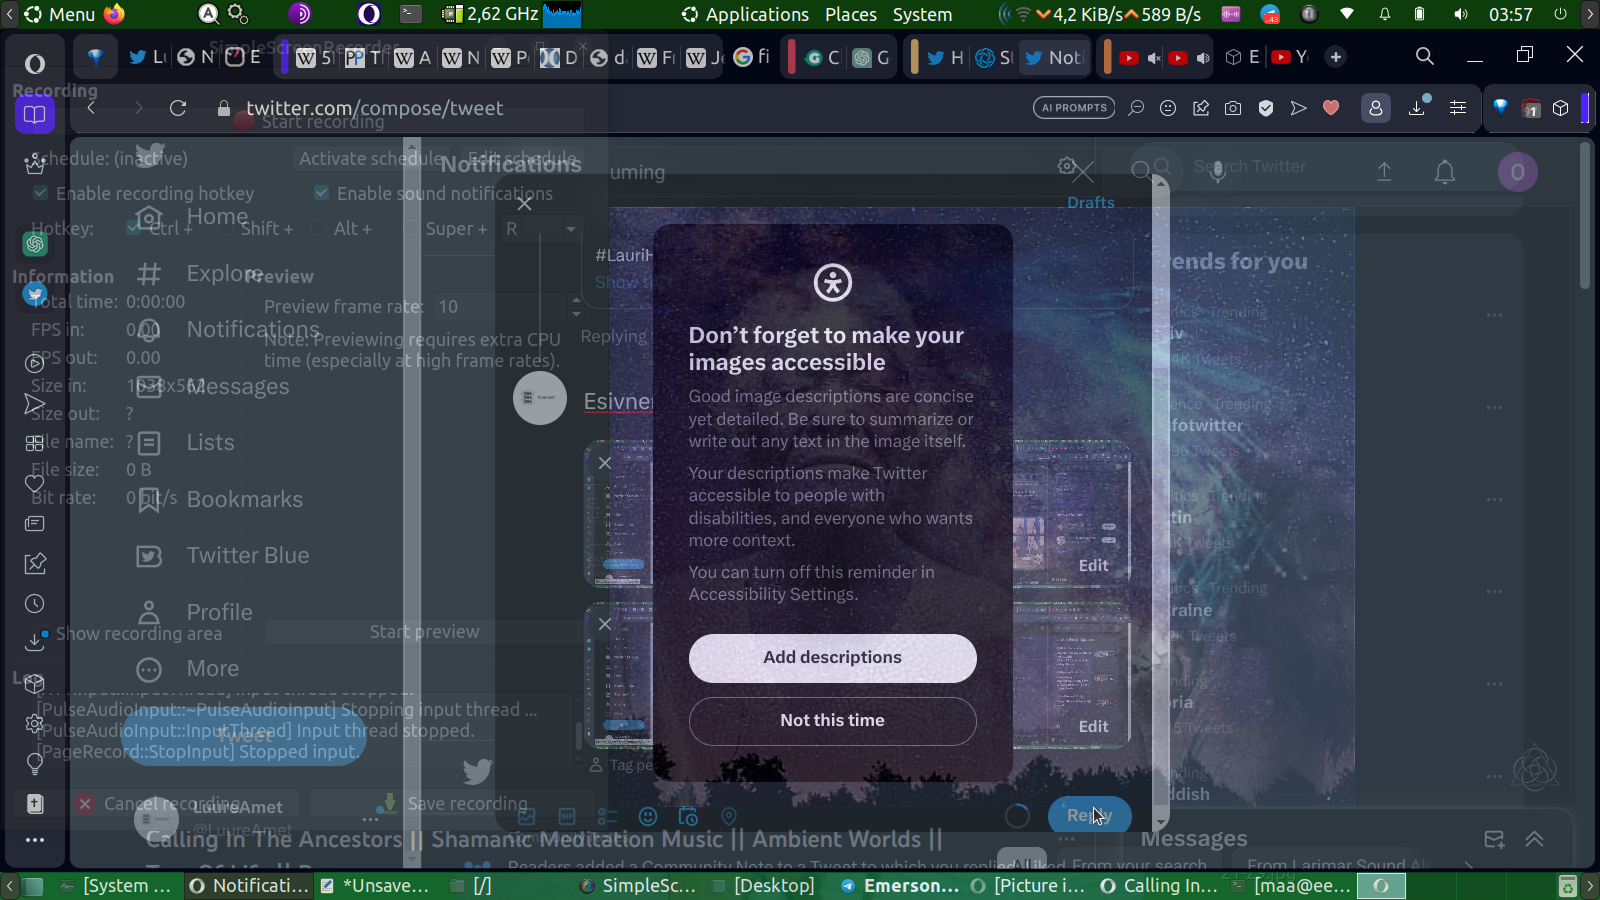Open the More menu in Twitter sidebar
Viewport: 1600px width, 900px height.
[188, 668]
